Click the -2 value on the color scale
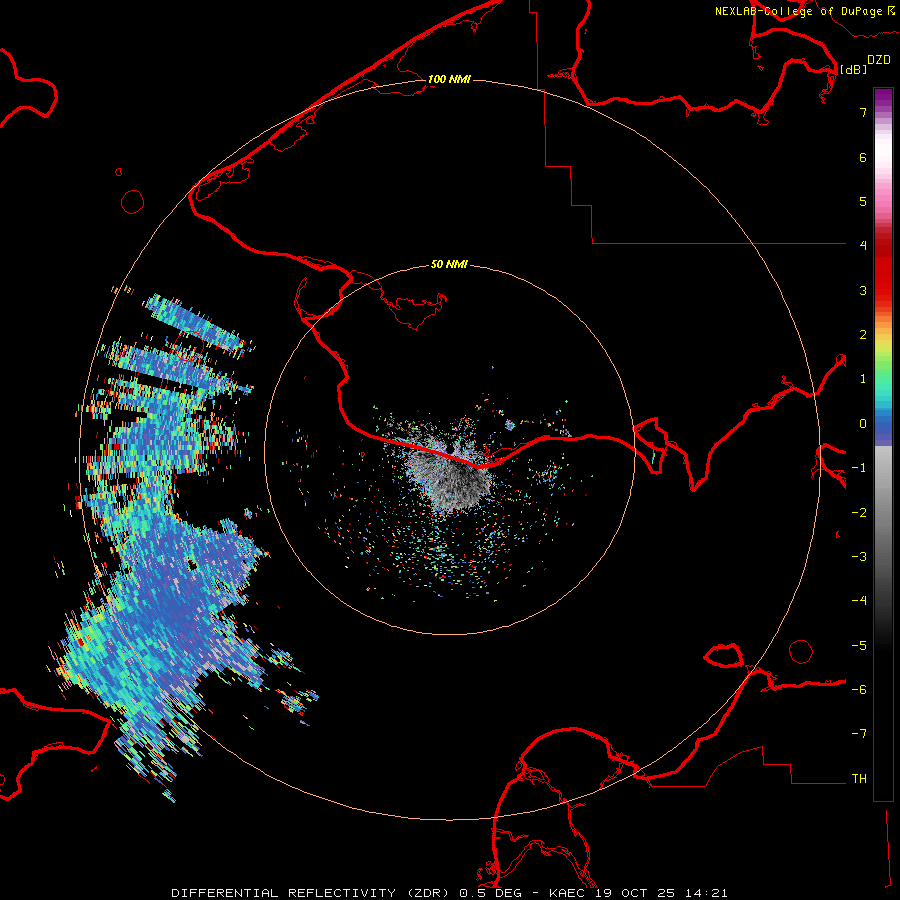The height and width of the screenshot is (900, 900). [x=859, y=512]
